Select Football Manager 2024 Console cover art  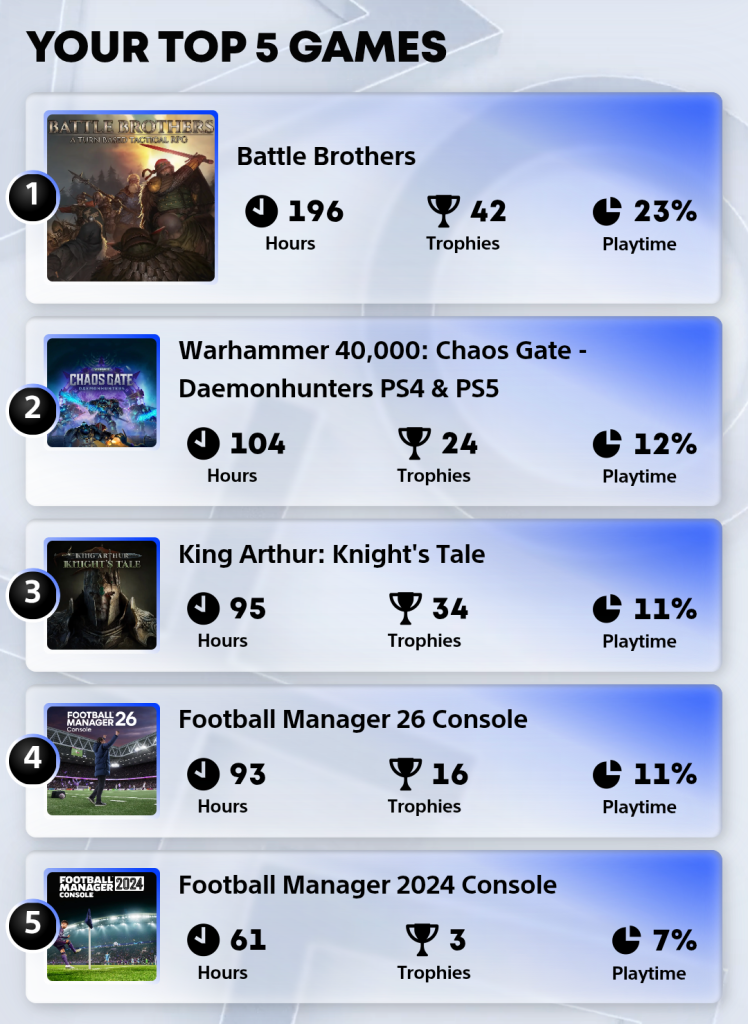tap(102, 925)
